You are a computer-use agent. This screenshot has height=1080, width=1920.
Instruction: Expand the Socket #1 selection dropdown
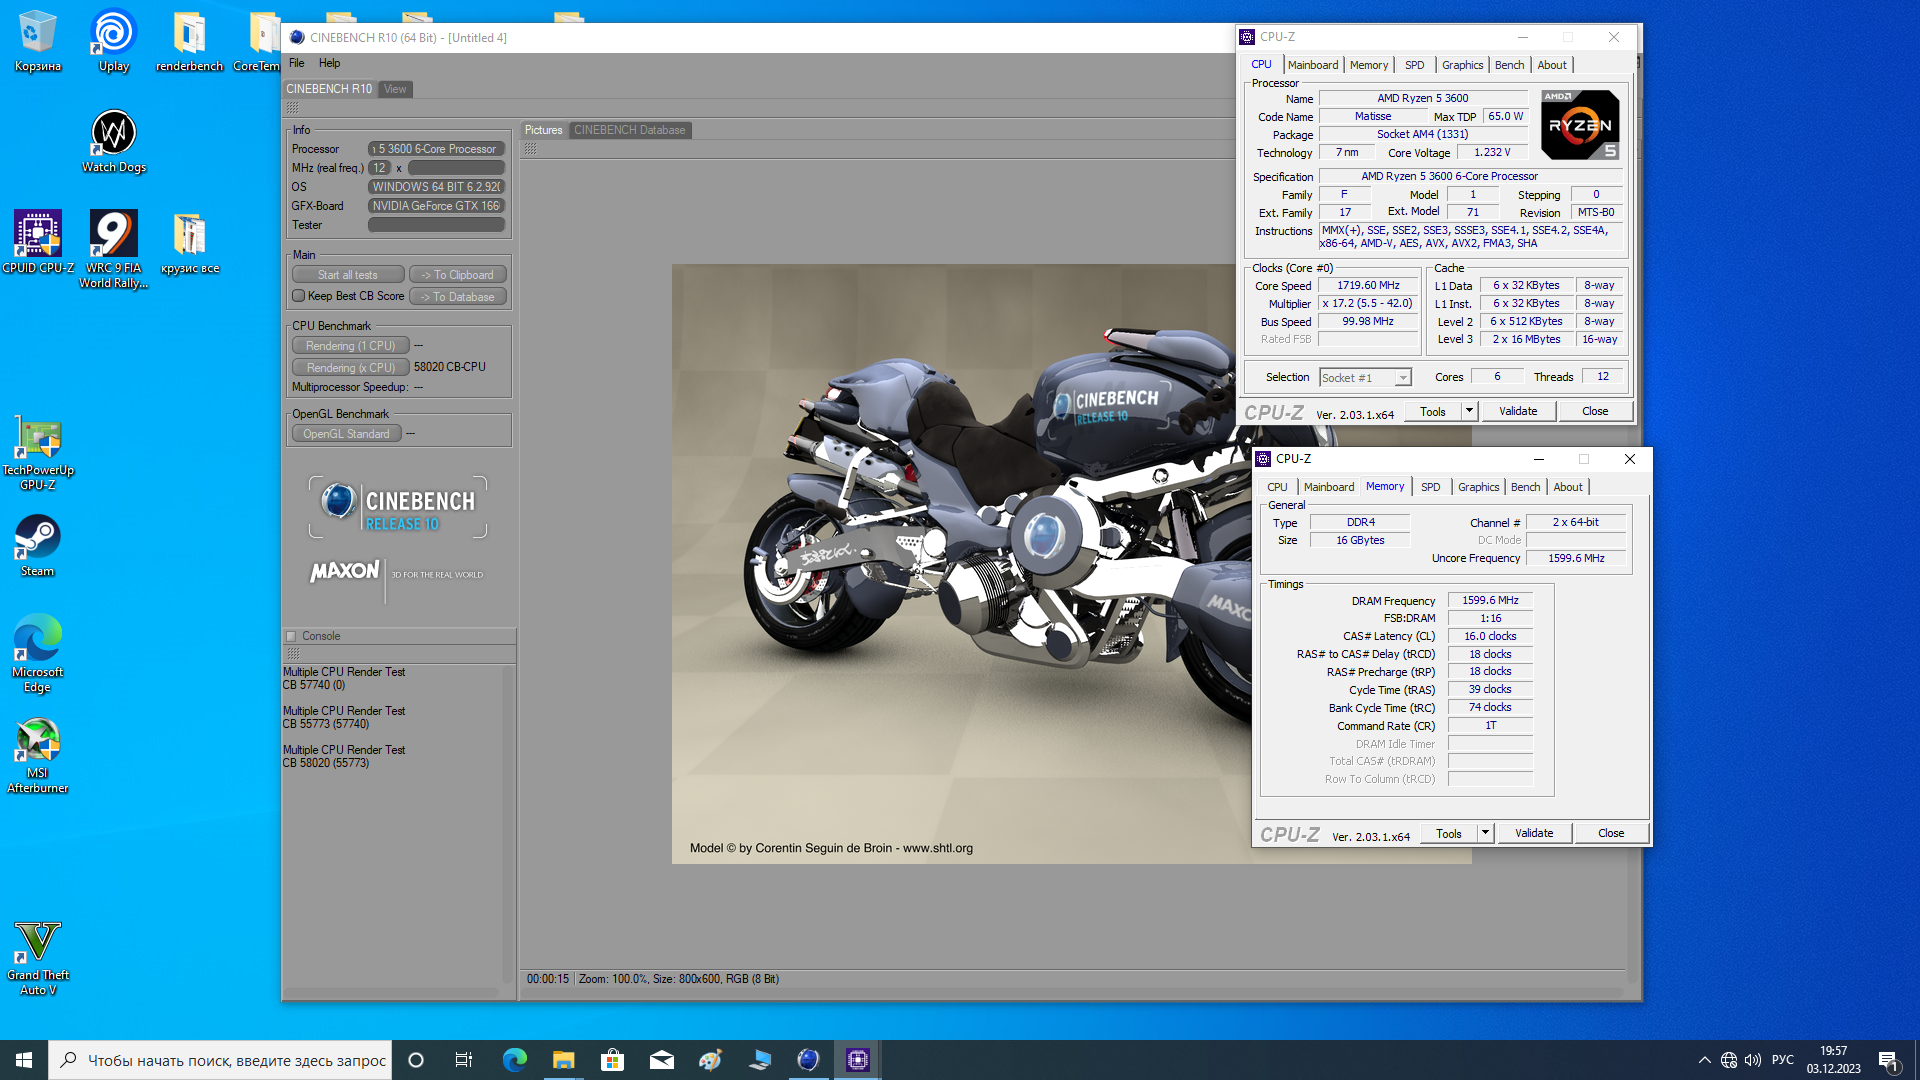[1403, 378]
